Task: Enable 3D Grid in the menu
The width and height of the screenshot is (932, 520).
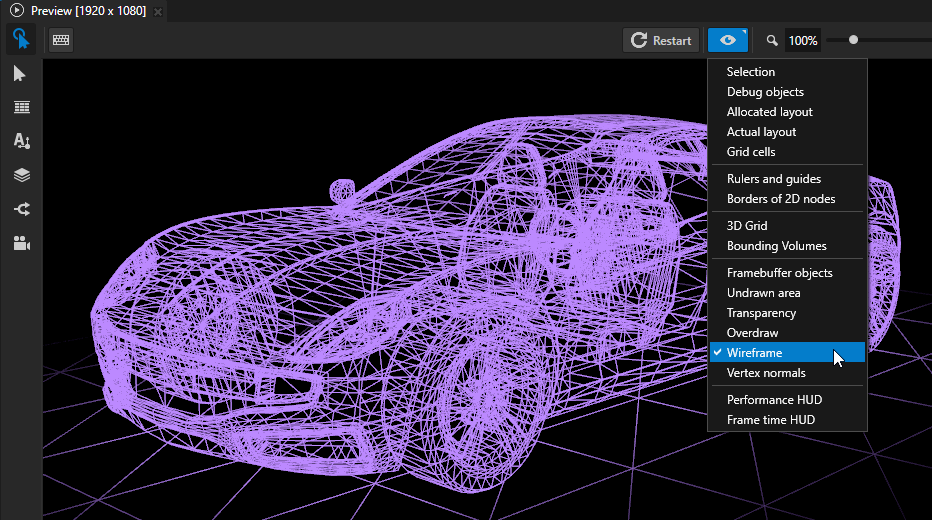Action: click(x=747, y=226)
